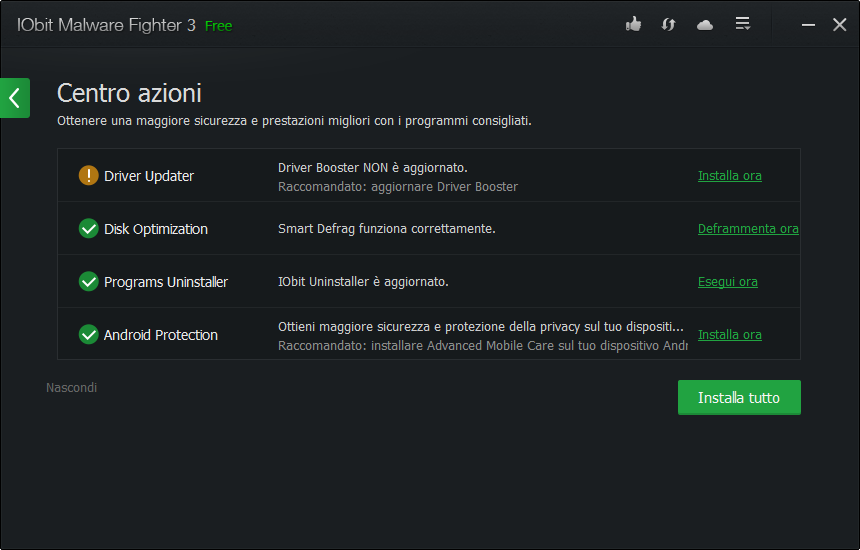Click the 'Deframmenta ora' link
The height and width of the screenshot is (550, 860).
pos(747,229)
